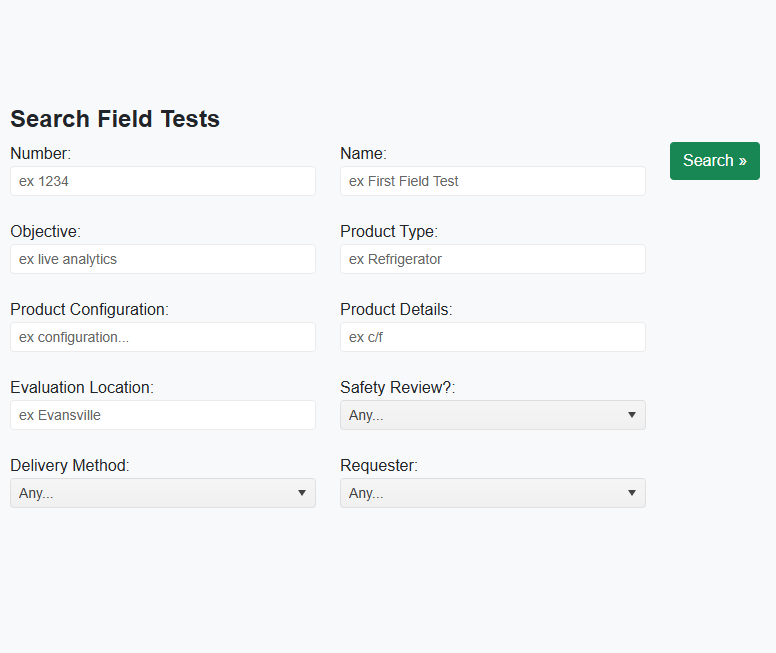Image resolution: width=776 pixels, height=653 pixels.
Task: Open the Safety Review dropdown
Action: tap(493, 415)
